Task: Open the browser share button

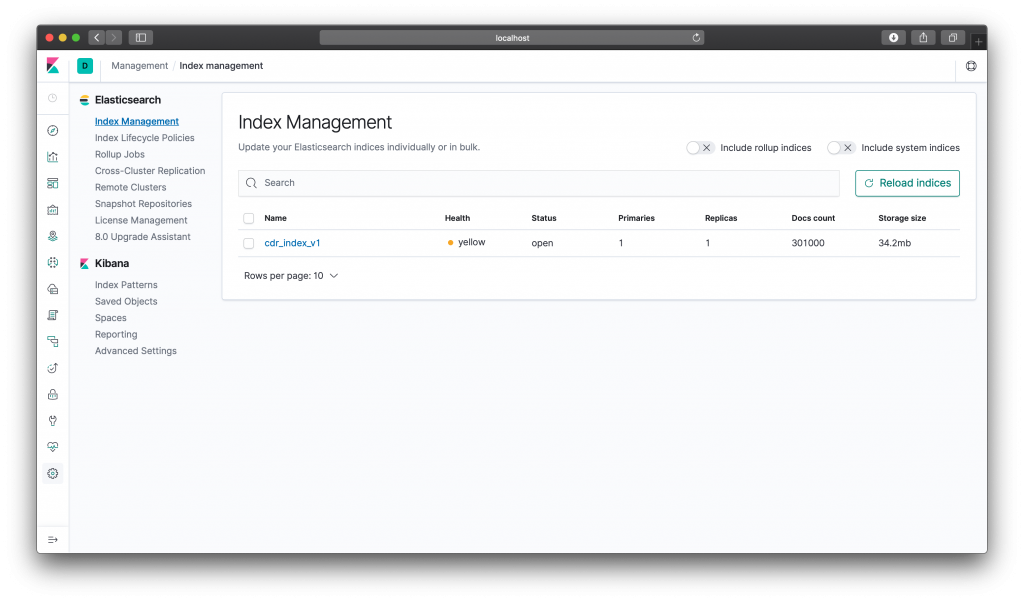Action: tap(923, 38)
